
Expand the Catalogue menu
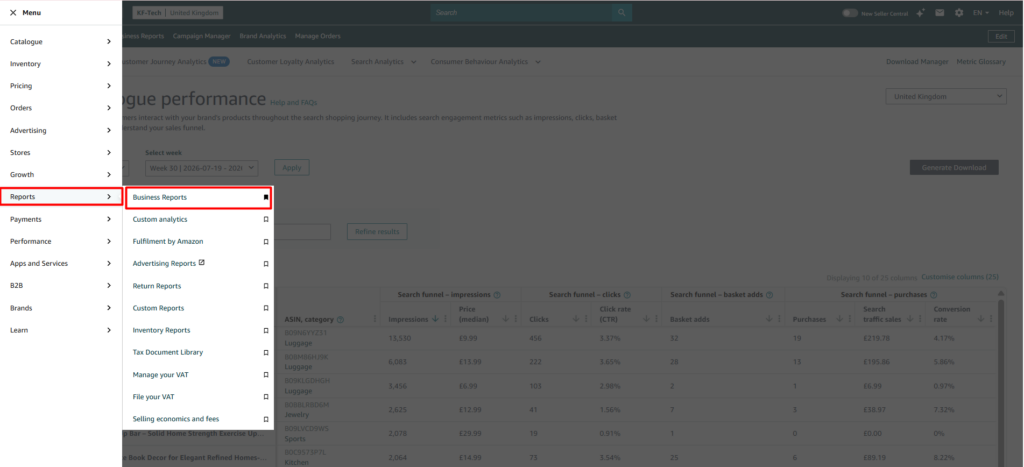(x=61, y=42)
